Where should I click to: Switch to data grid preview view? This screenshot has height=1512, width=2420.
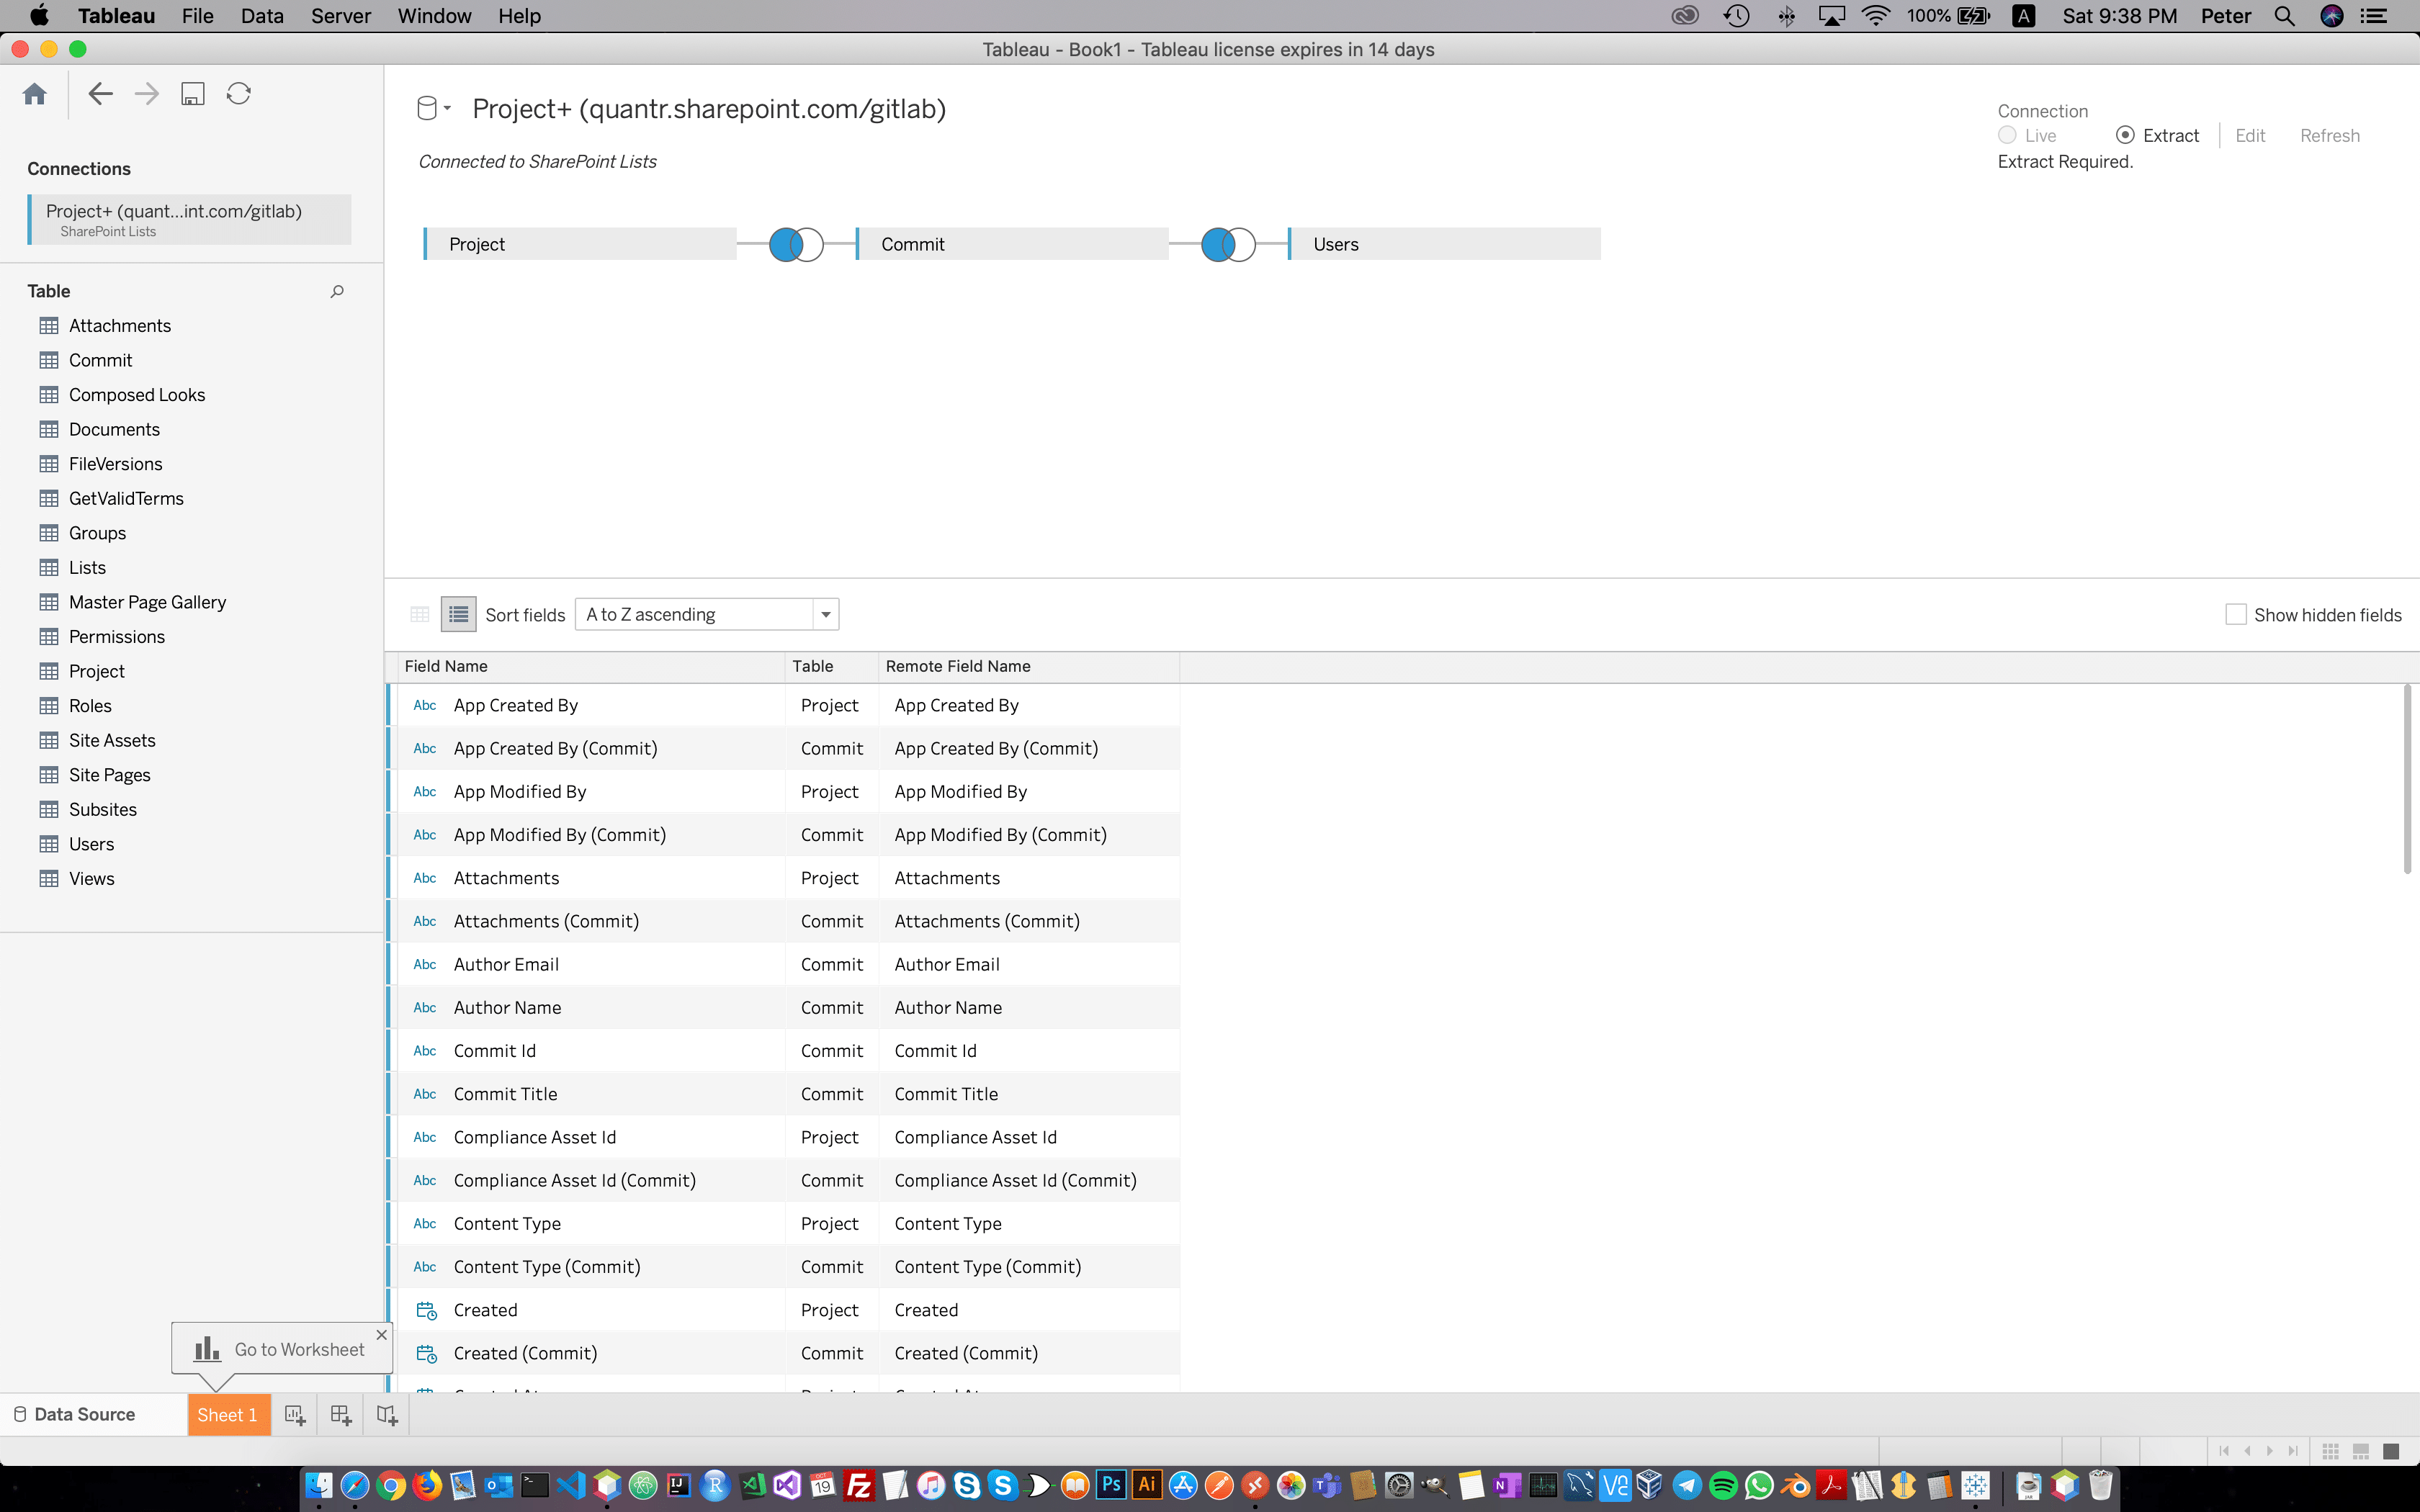[x=420, y=614]
